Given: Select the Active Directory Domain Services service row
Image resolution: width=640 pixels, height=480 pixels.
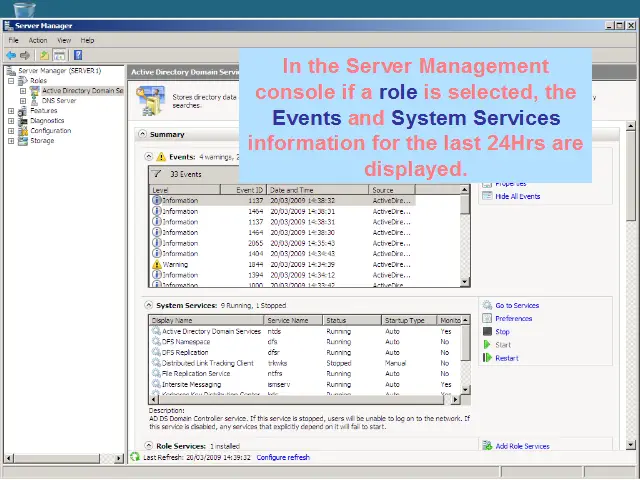Looking at the screenshot, I should click(x=305, y=331).
